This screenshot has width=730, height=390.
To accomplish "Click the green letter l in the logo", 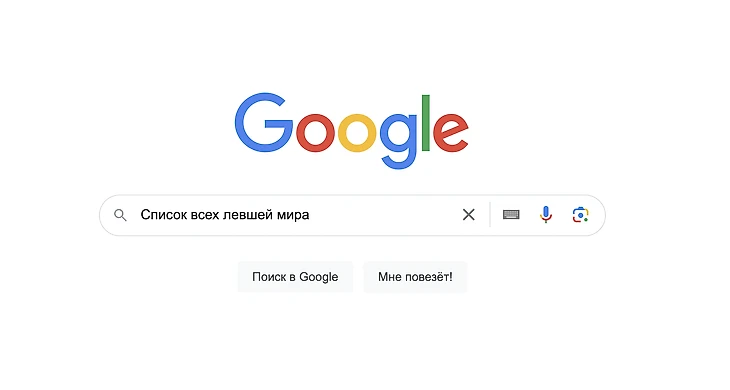I will (426, 123).
